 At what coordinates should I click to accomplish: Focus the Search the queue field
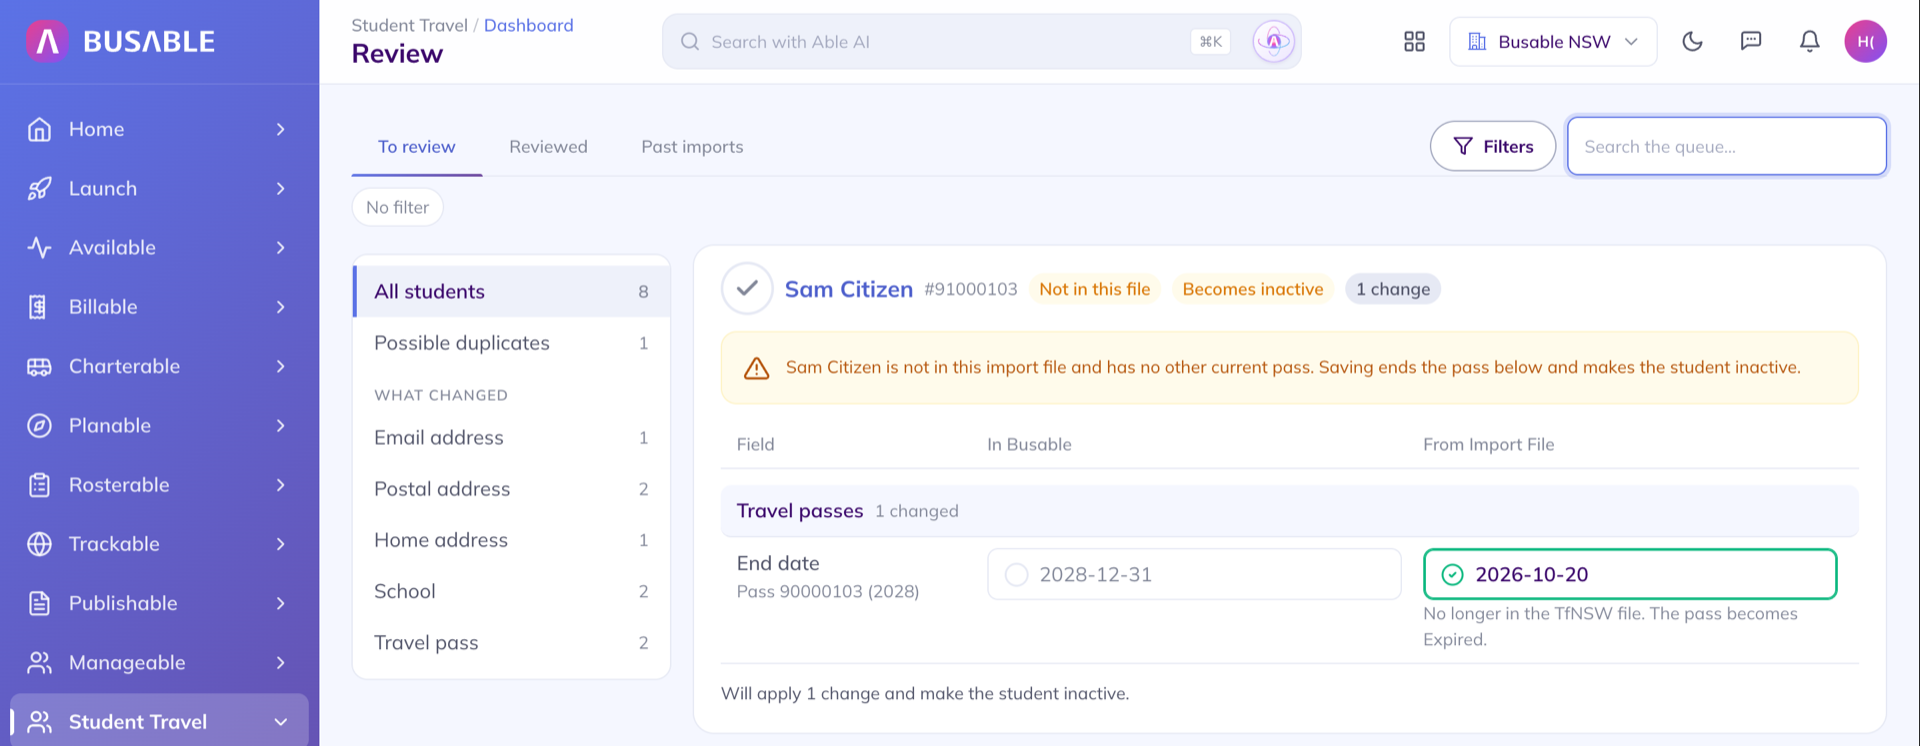point(1727,146)
